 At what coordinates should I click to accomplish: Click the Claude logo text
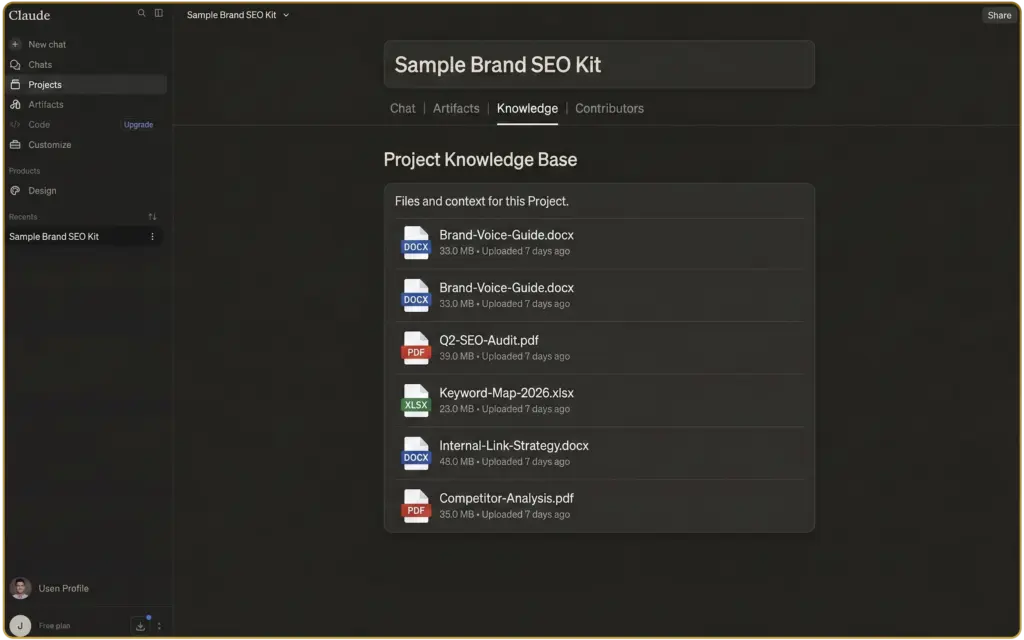pyautogui.click(x=29, y=15)
